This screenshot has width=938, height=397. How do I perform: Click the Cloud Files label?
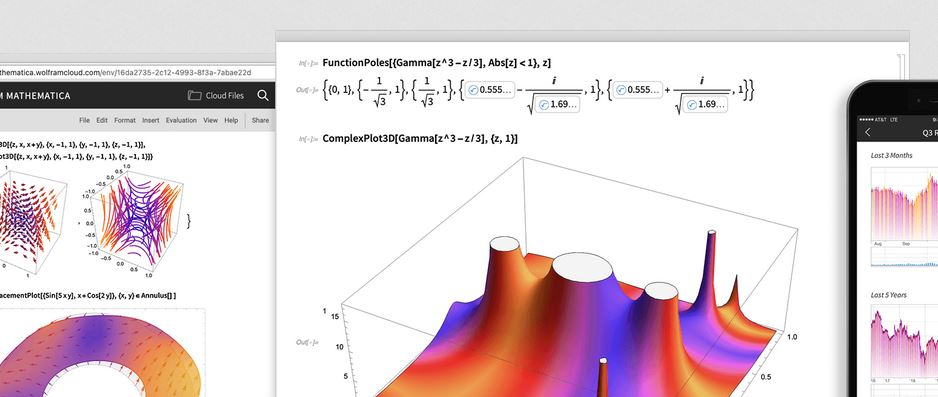pos(225,96)
